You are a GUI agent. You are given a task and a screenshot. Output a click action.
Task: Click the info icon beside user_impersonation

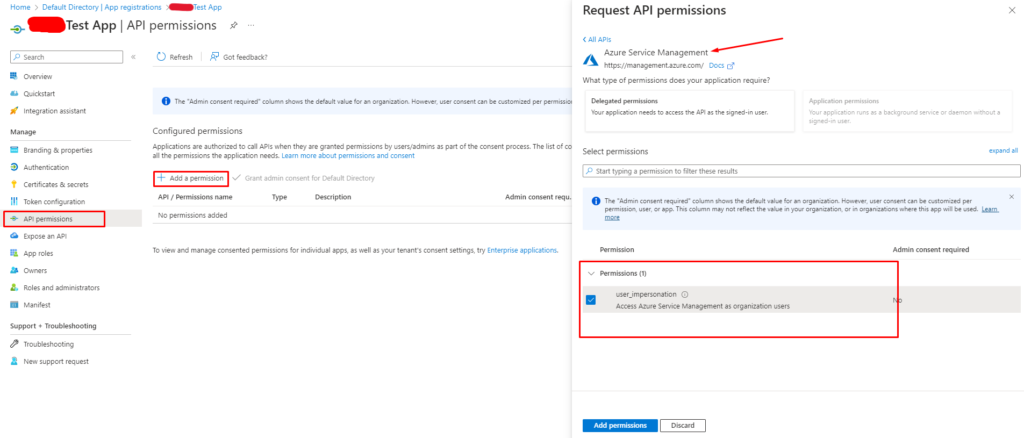pyautogui.click(x=684, y=294)
